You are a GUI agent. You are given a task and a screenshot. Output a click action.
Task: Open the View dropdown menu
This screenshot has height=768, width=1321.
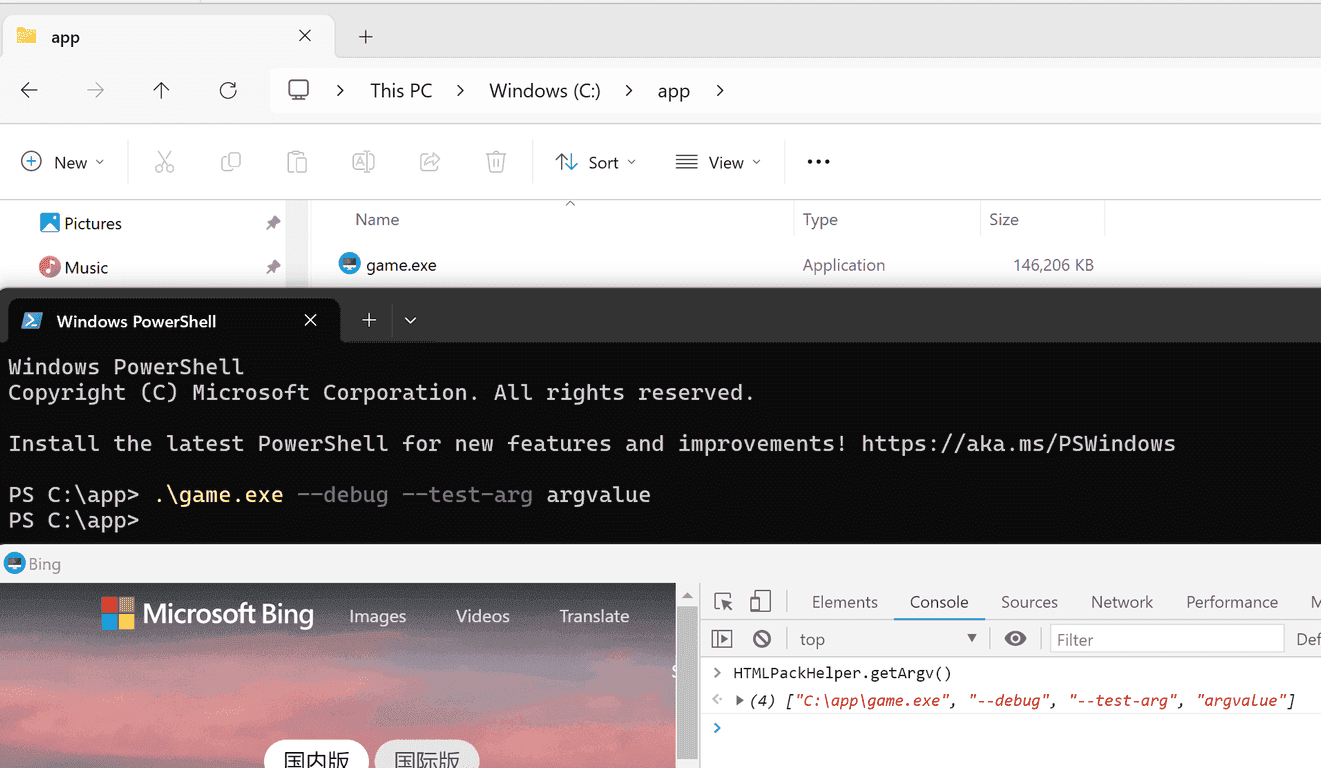(x=718, y=162)
